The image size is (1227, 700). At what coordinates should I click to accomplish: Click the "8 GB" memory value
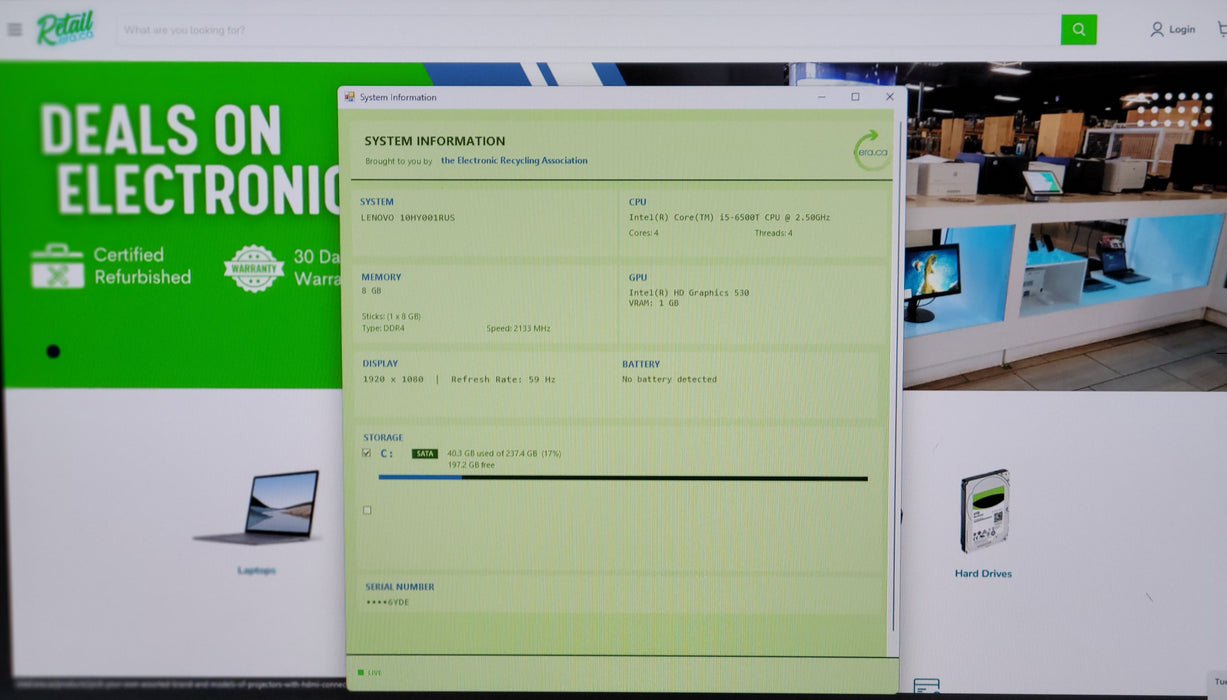tap(371, 291)
